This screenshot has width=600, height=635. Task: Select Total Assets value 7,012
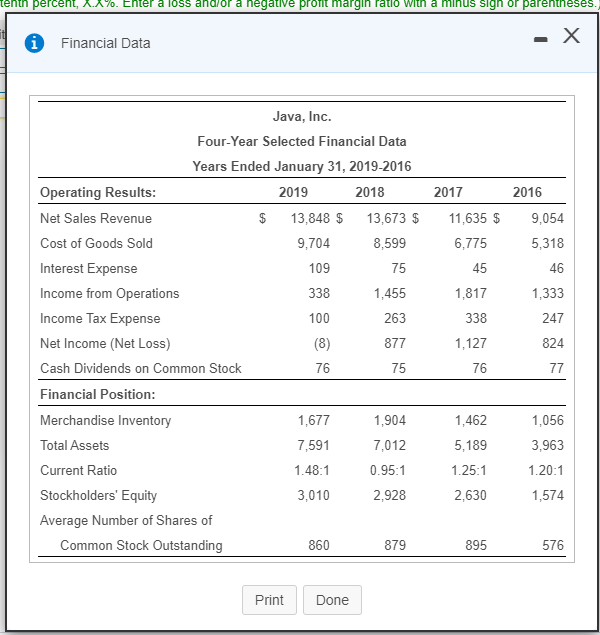point(389,445)
